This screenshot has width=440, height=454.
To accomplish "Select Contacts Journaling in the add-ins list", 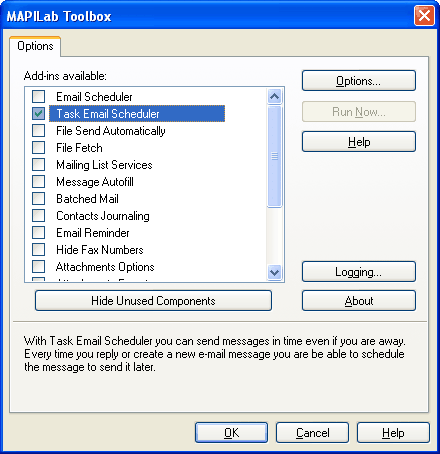I will coord(103,216).
